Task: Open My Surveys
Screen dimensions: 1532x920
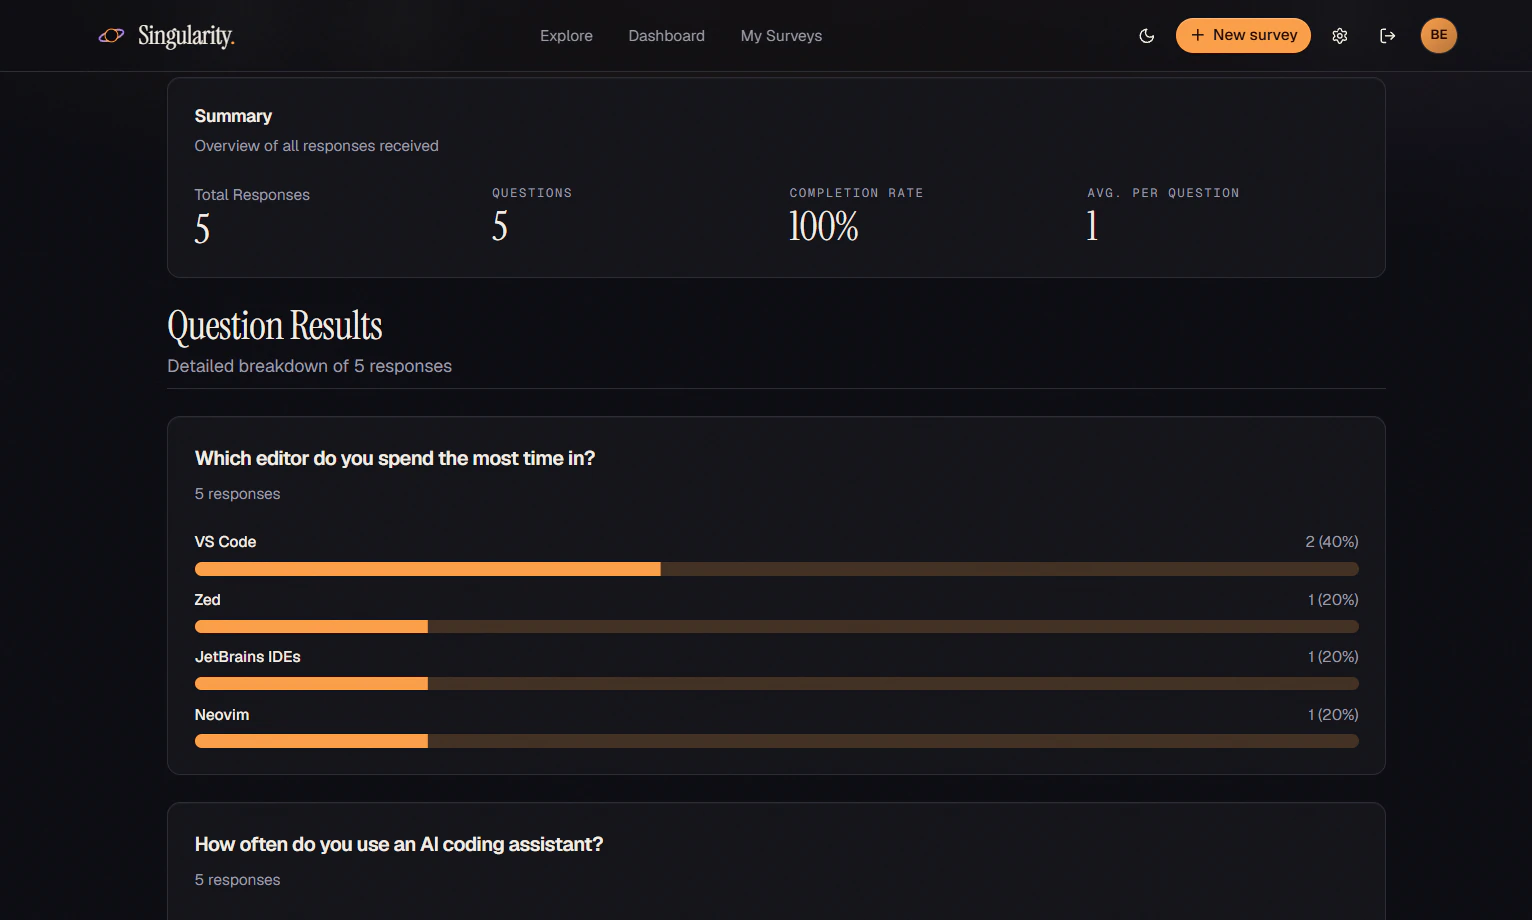Action: coord(781,36)
